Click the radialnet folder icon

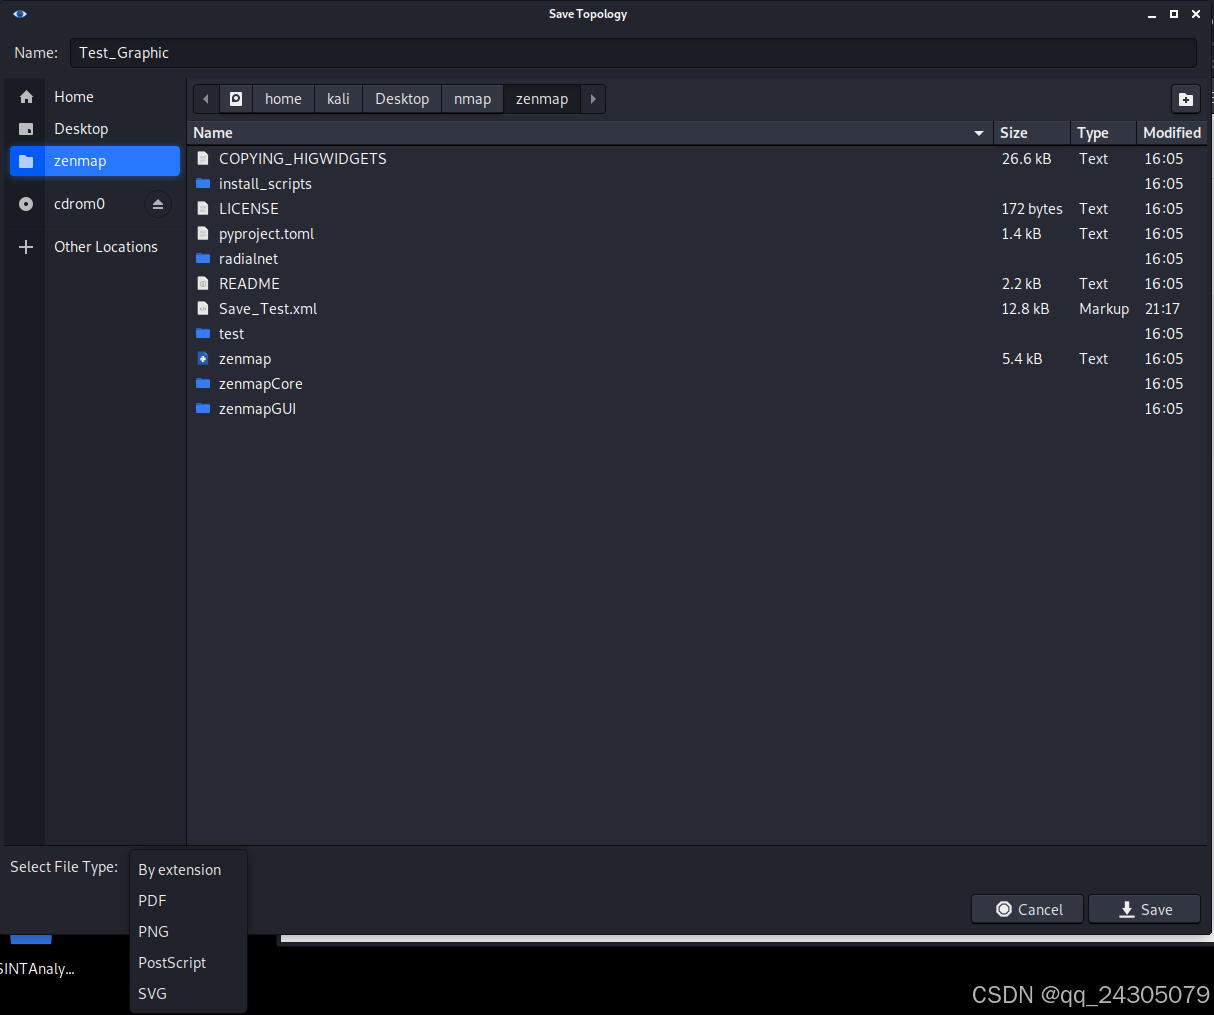203,258
